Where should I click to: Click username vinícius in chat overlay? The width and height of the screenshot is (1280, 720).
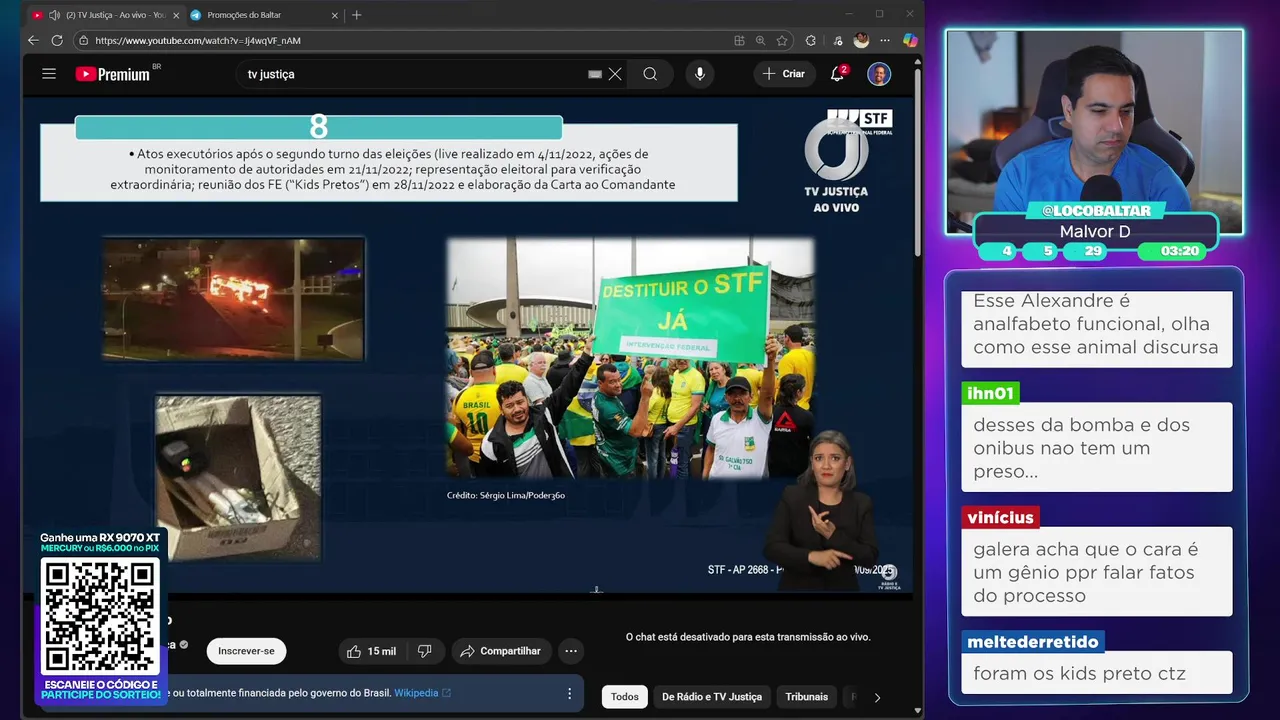(1000, 517)
